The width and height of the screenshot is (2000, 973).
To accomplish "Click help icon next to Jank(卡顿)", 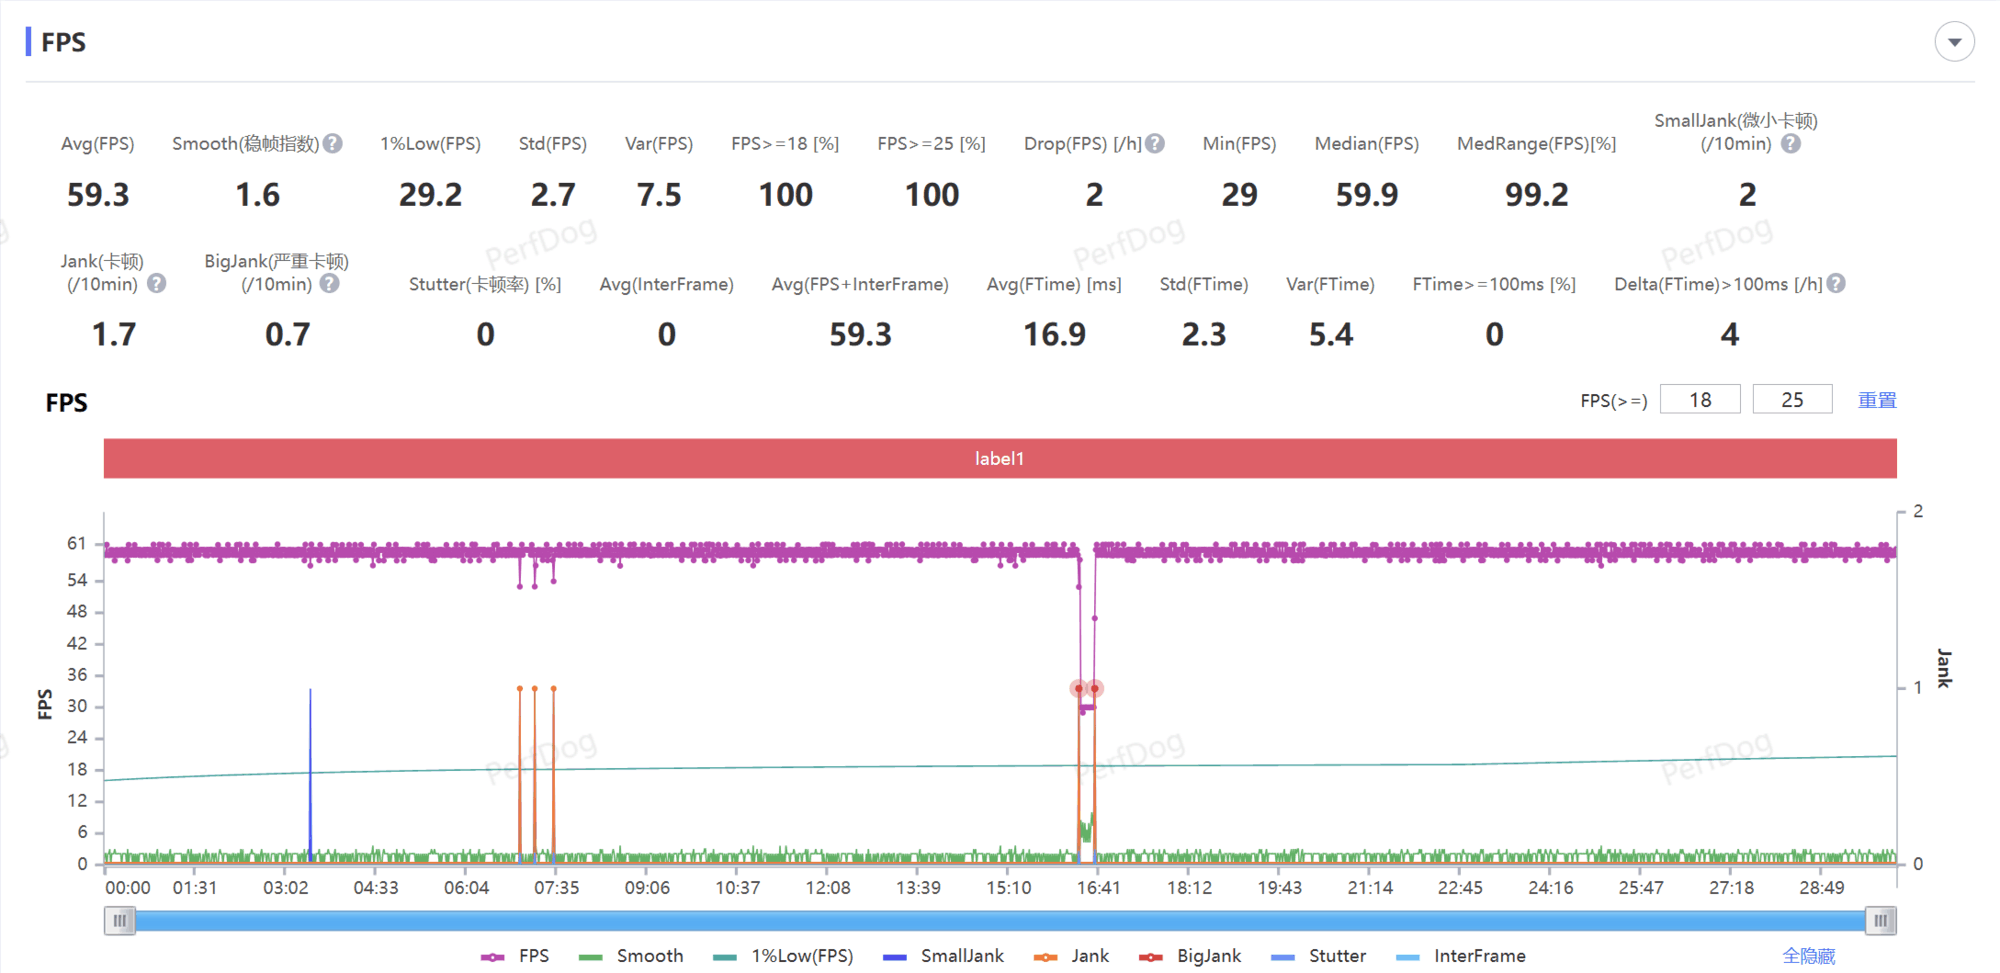I will (157, 284).
